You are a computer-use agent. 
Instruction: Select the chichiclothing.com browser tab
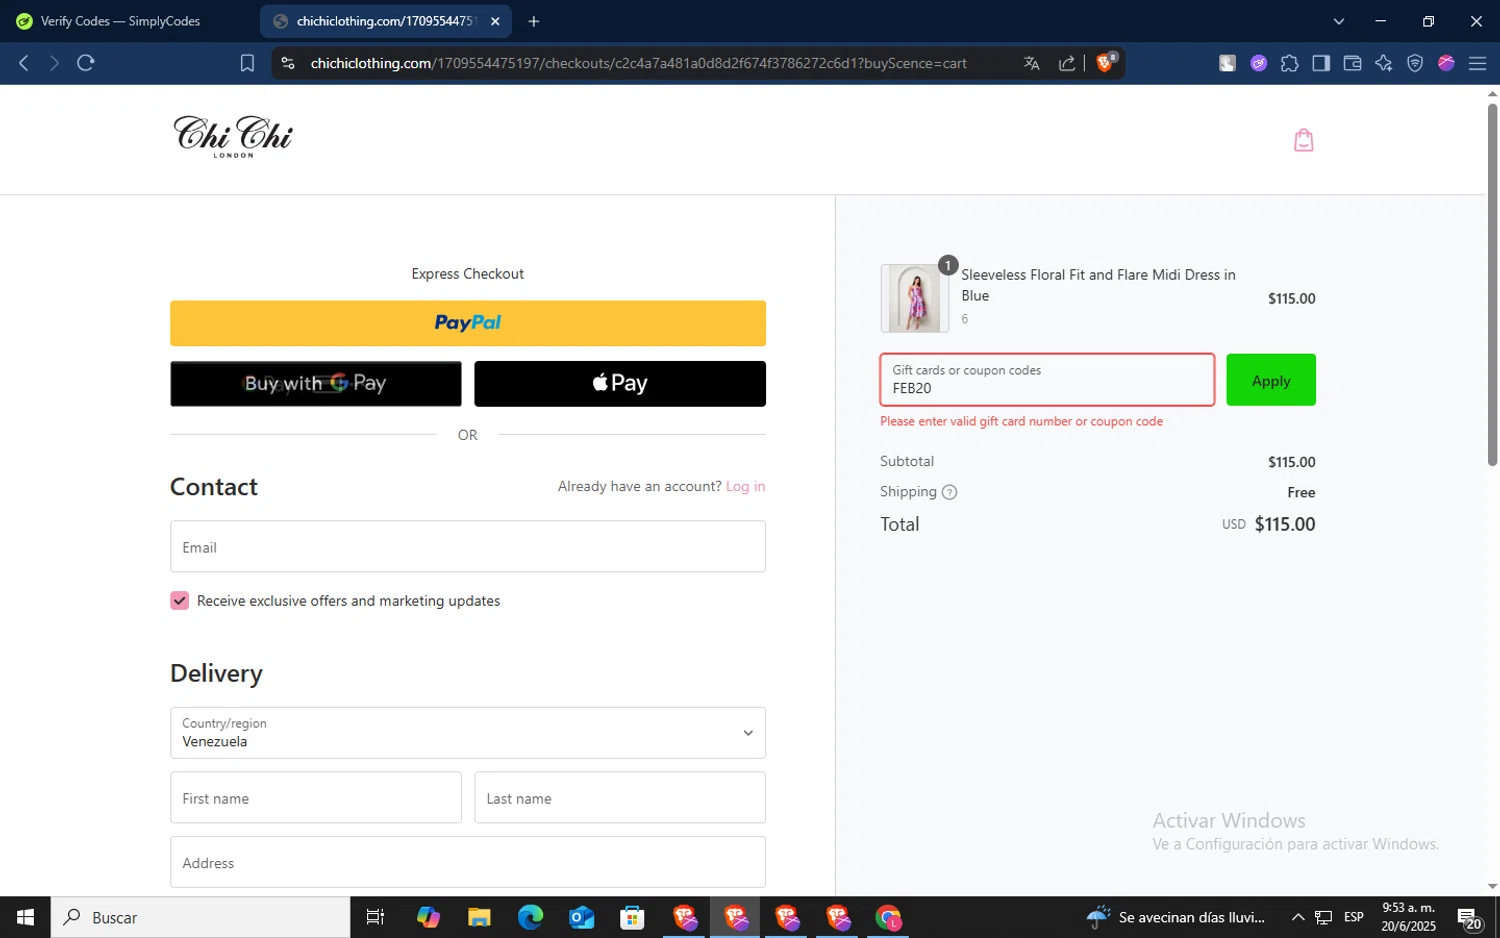point(386,21)
